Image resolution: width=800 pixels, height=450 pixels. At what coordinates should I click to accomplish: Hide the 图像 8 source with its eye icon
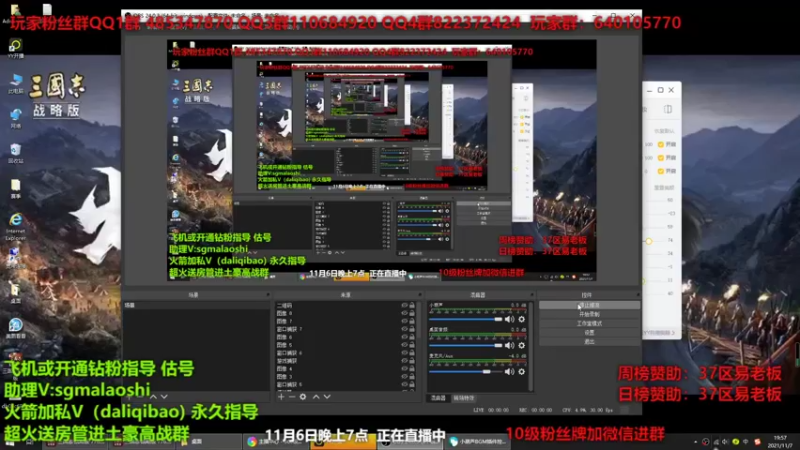coord(404,313)
